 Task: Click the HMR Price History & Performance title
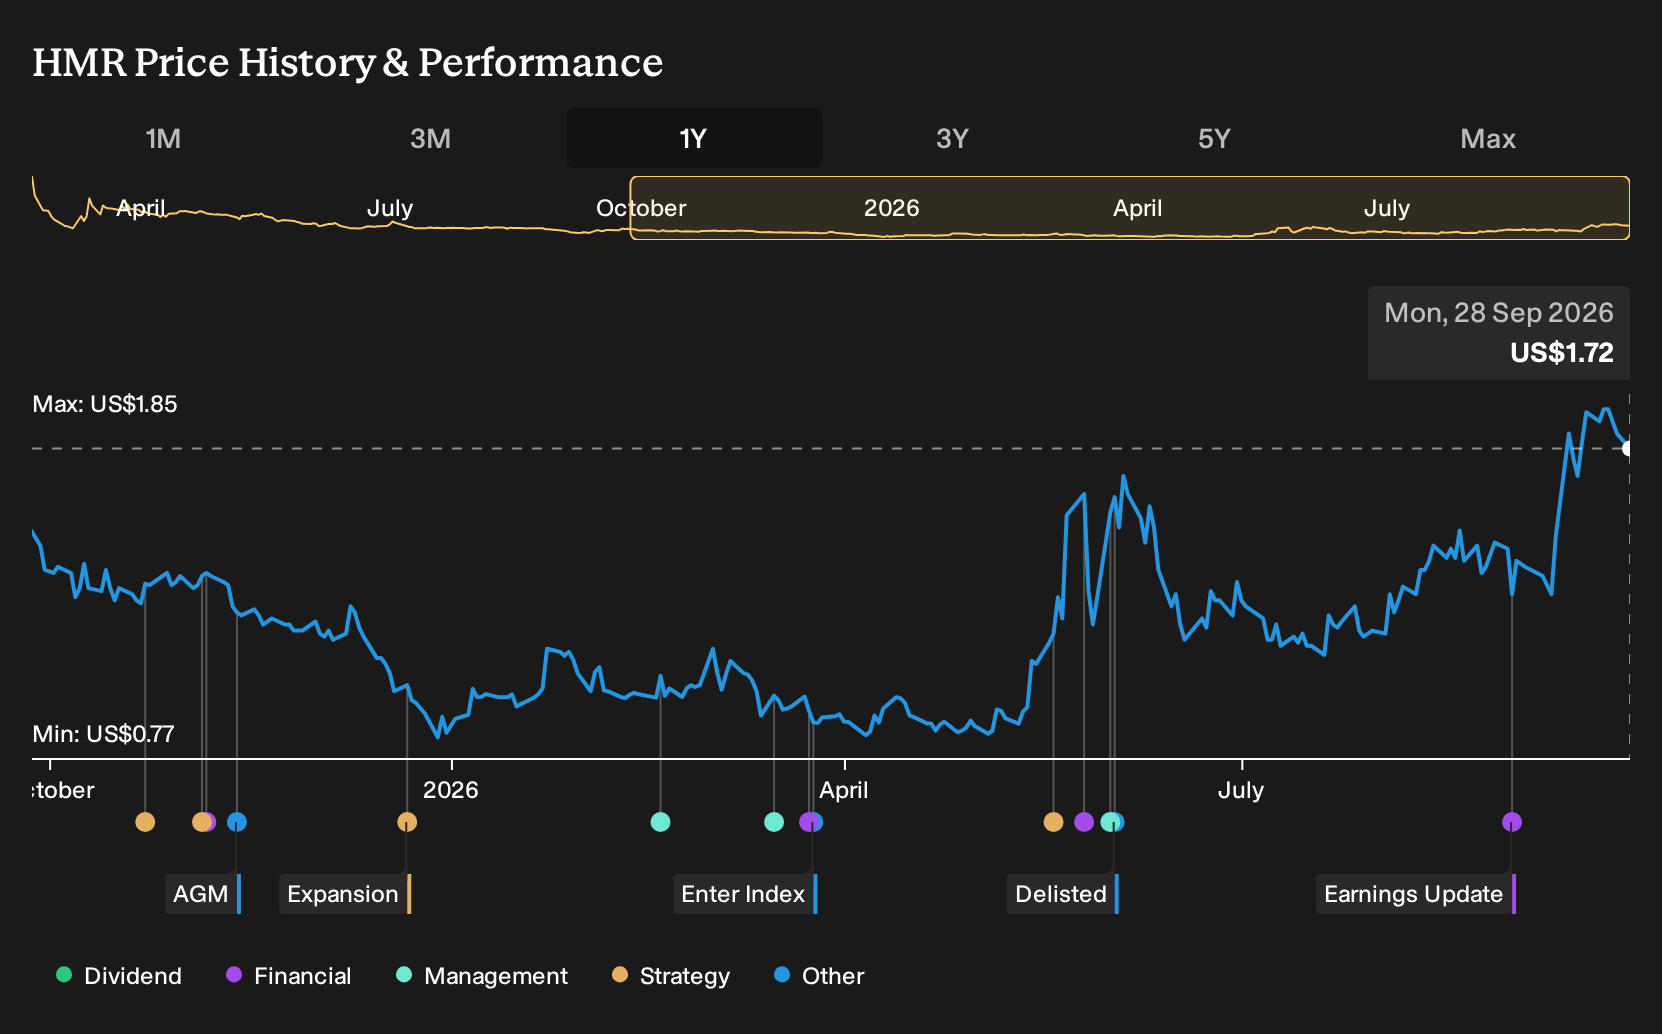click(348, 62)
